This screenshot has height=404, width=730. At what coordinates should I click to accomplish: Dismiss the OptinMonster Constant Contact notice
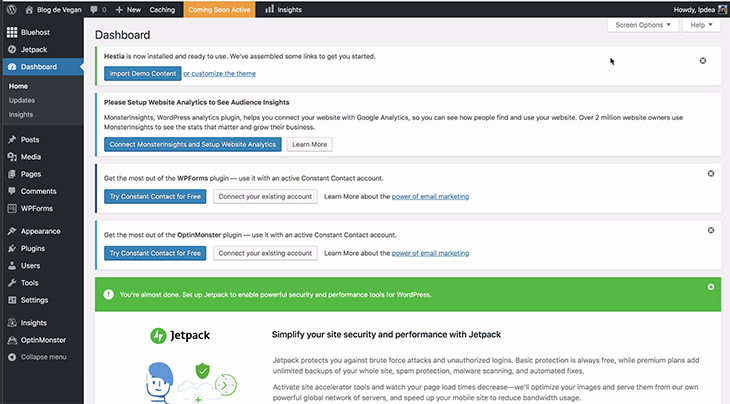[x=711, y=230]
